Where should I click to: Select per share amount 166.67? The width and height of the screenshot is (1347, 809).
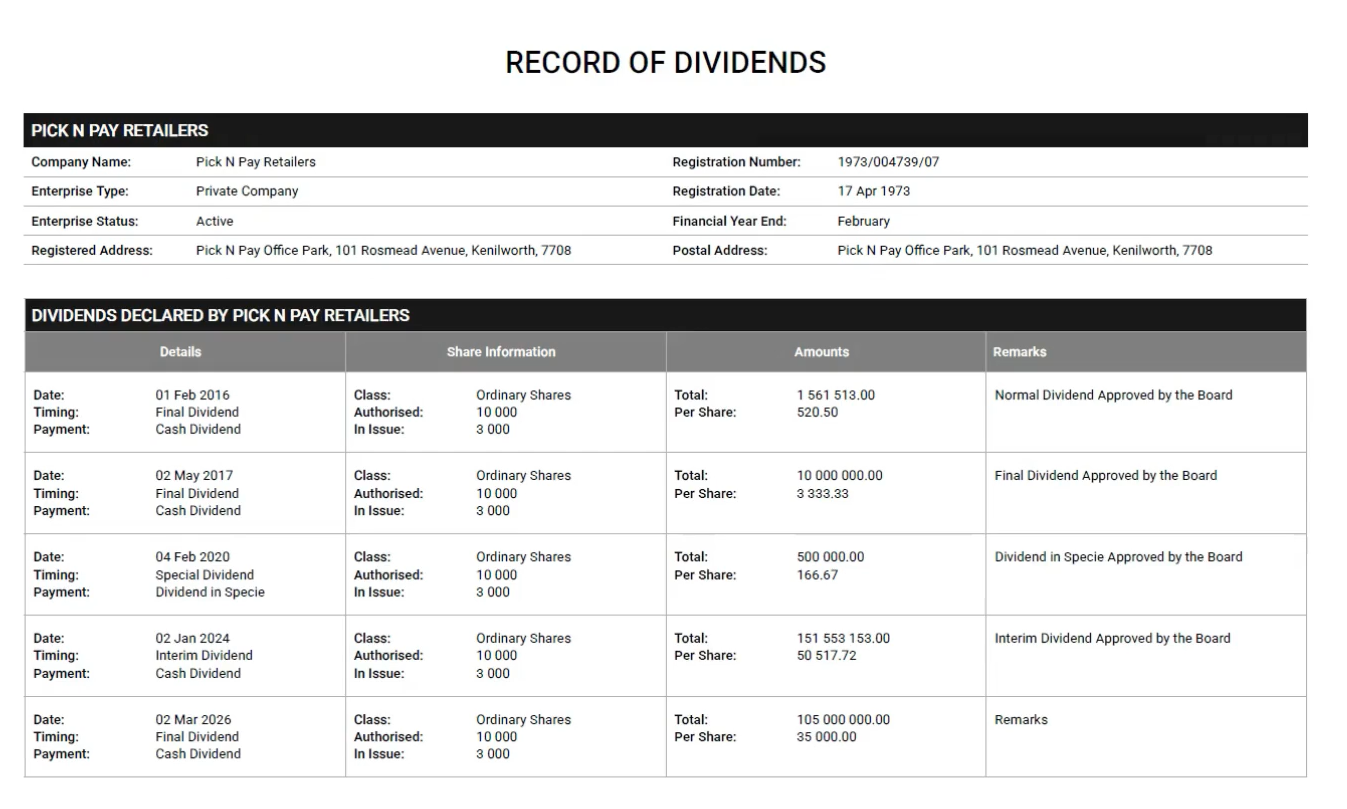pyautogui.click(x=818, y=575)
